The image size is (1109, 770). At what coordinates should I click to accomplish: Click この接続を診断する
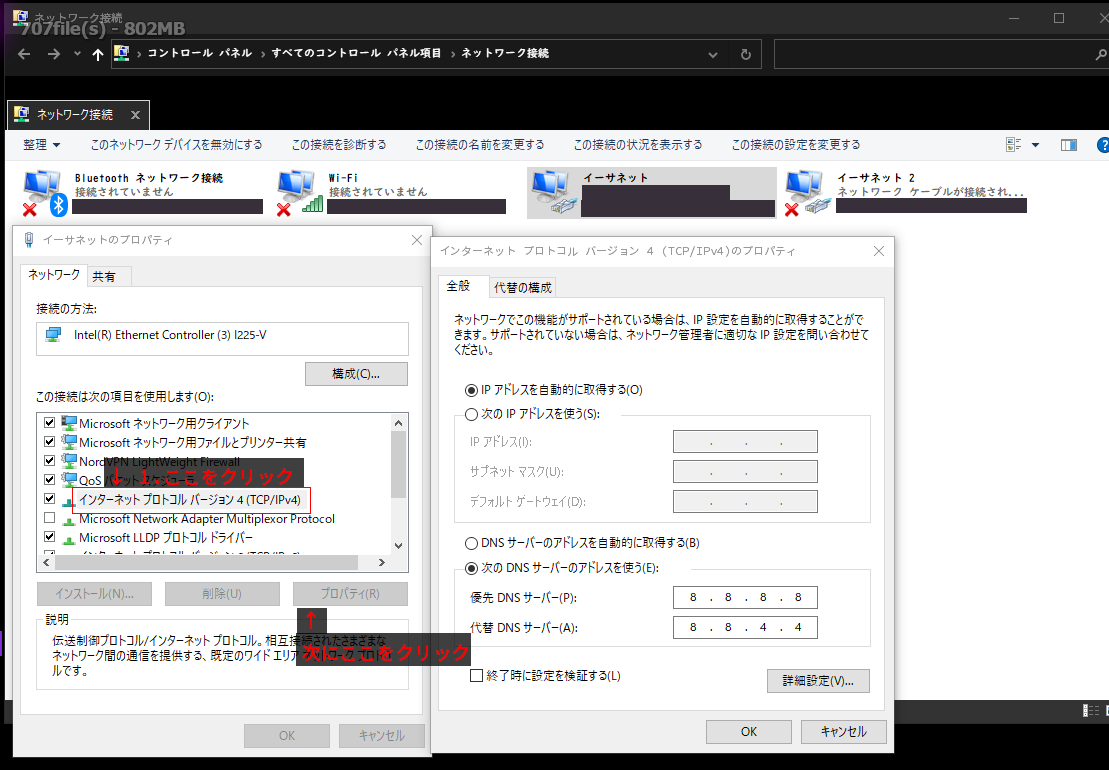click(339, 144)
